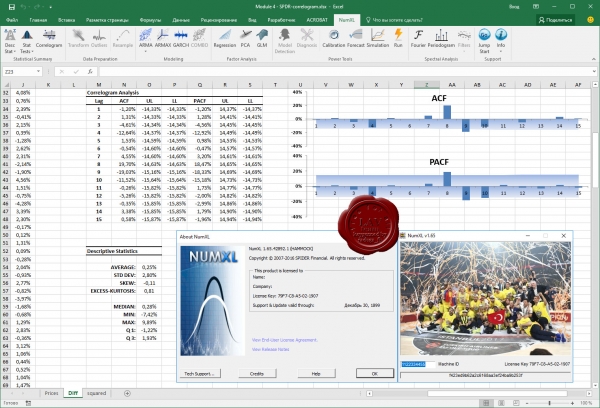Screen dimensions: 600x408
Task: Open the ARMAX modeling tool
Action: point(163,39)
